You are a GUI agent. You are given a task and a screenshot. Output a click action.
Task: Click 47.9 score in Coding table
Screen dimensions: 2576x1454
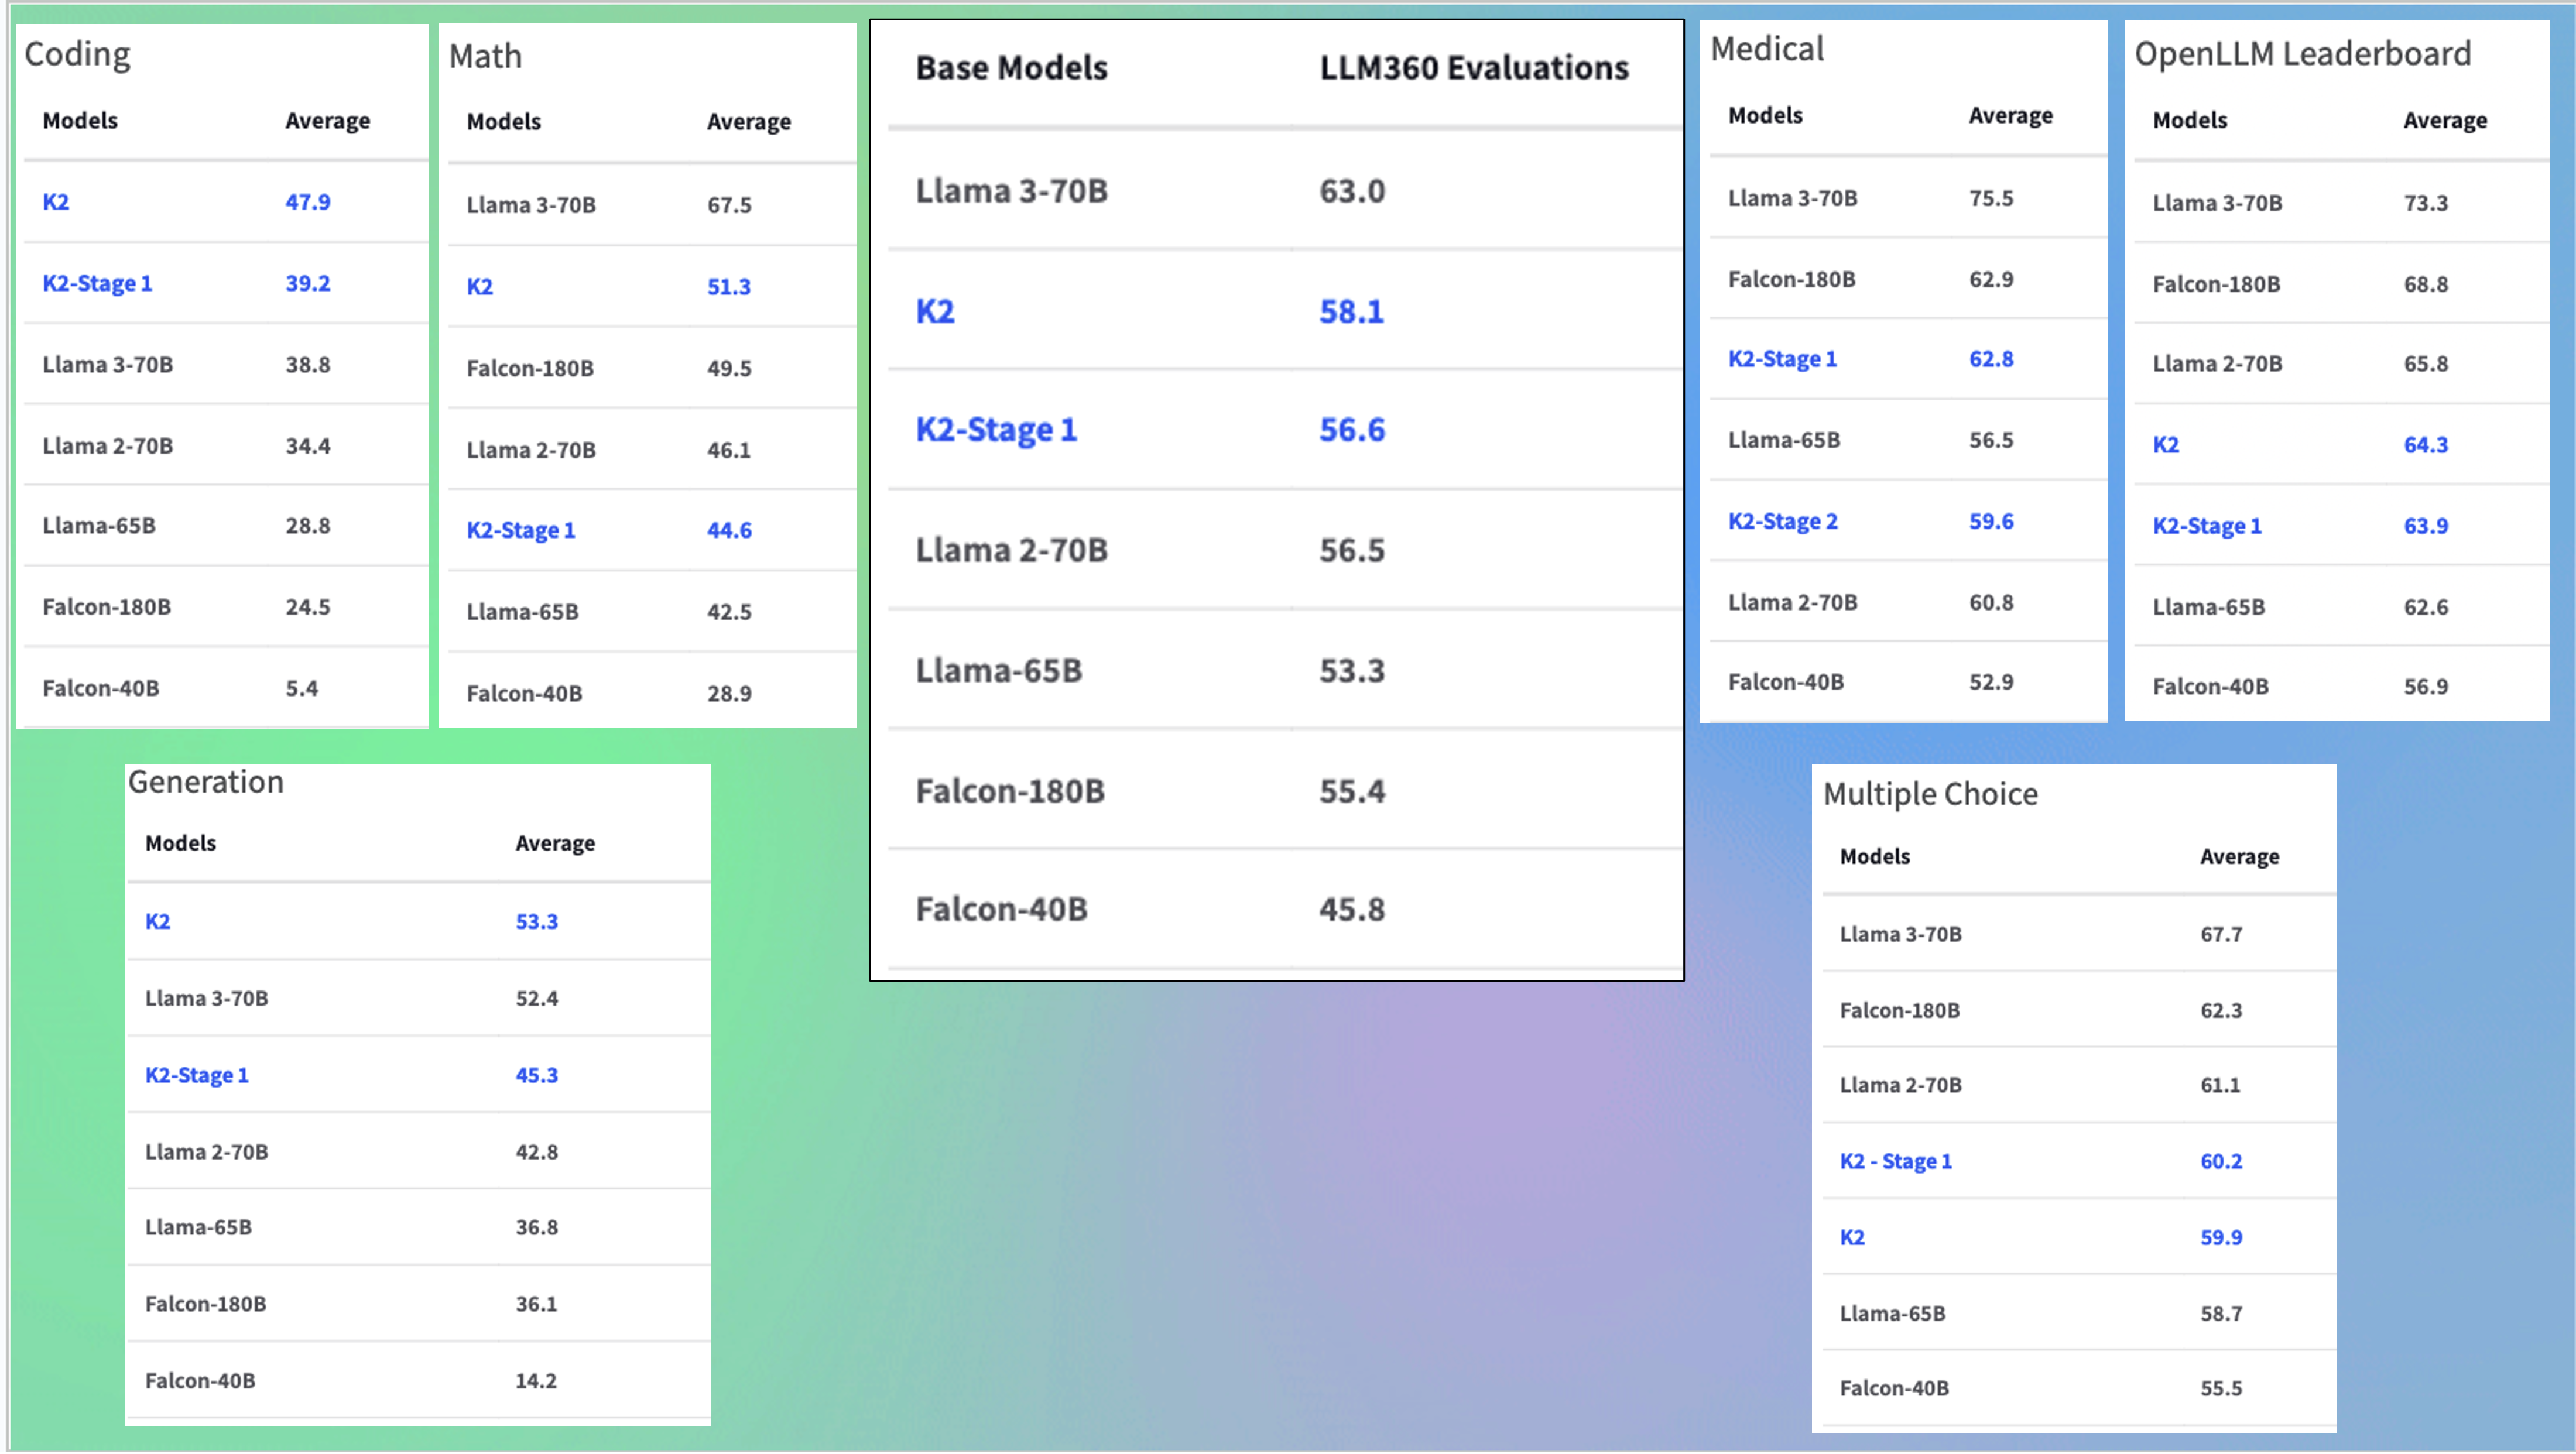pyautogui.click(x=308, y=201)
